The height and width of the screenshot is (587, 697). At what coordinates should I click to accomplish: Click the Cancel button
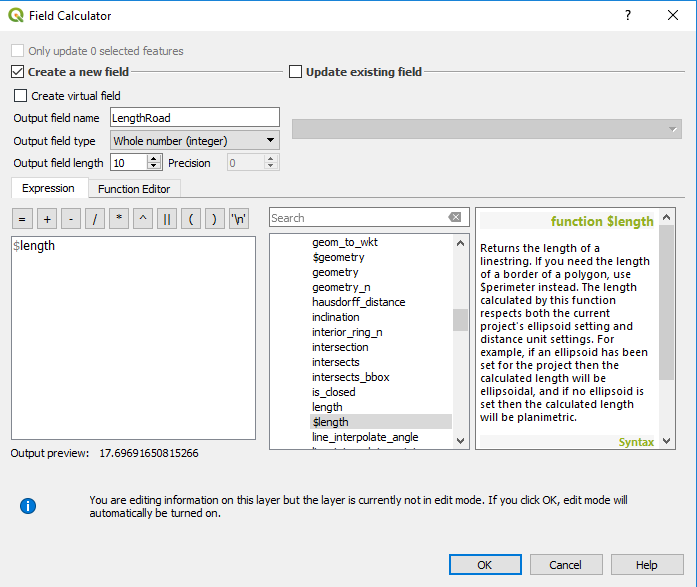564,565
